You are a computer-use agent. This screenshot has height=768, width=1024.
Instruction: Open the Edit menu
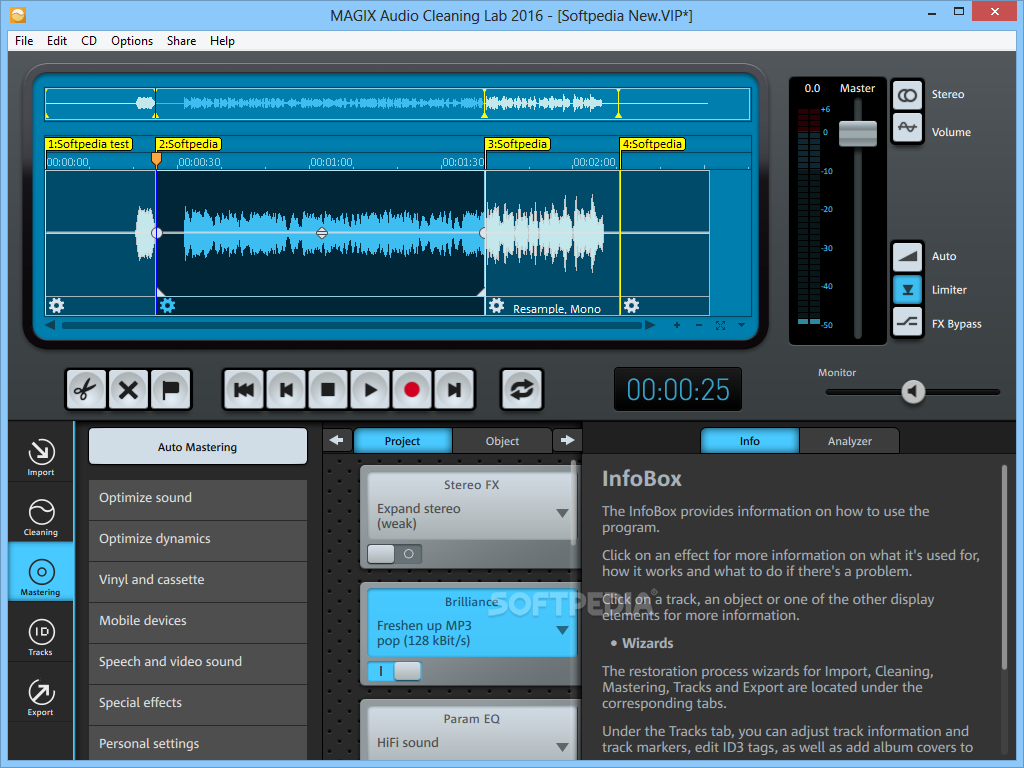(x=57, y=40)
